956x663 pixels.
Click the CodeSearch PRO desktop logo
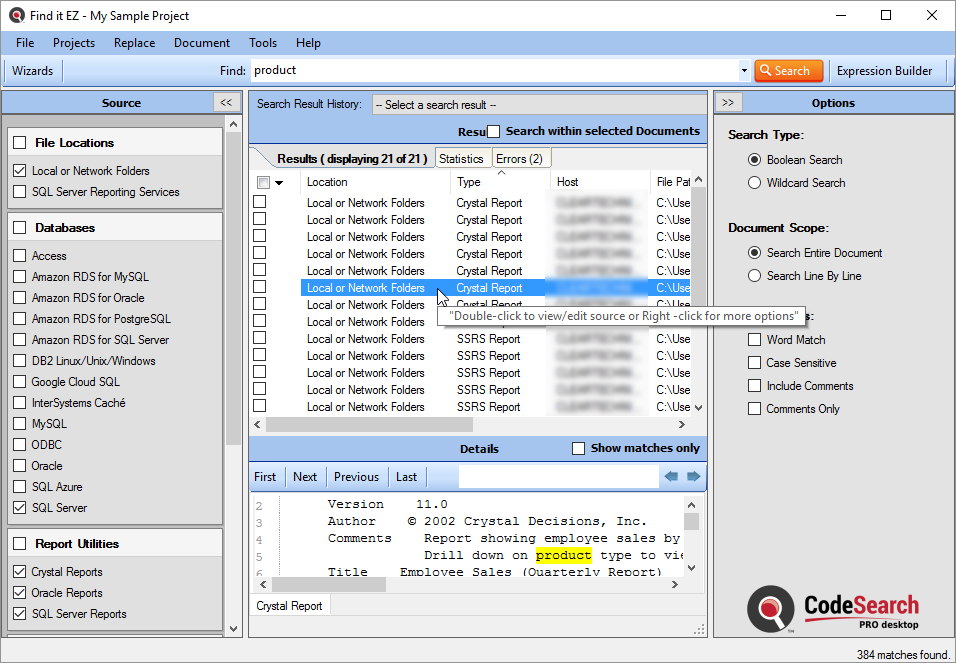(x=833, y=609)
